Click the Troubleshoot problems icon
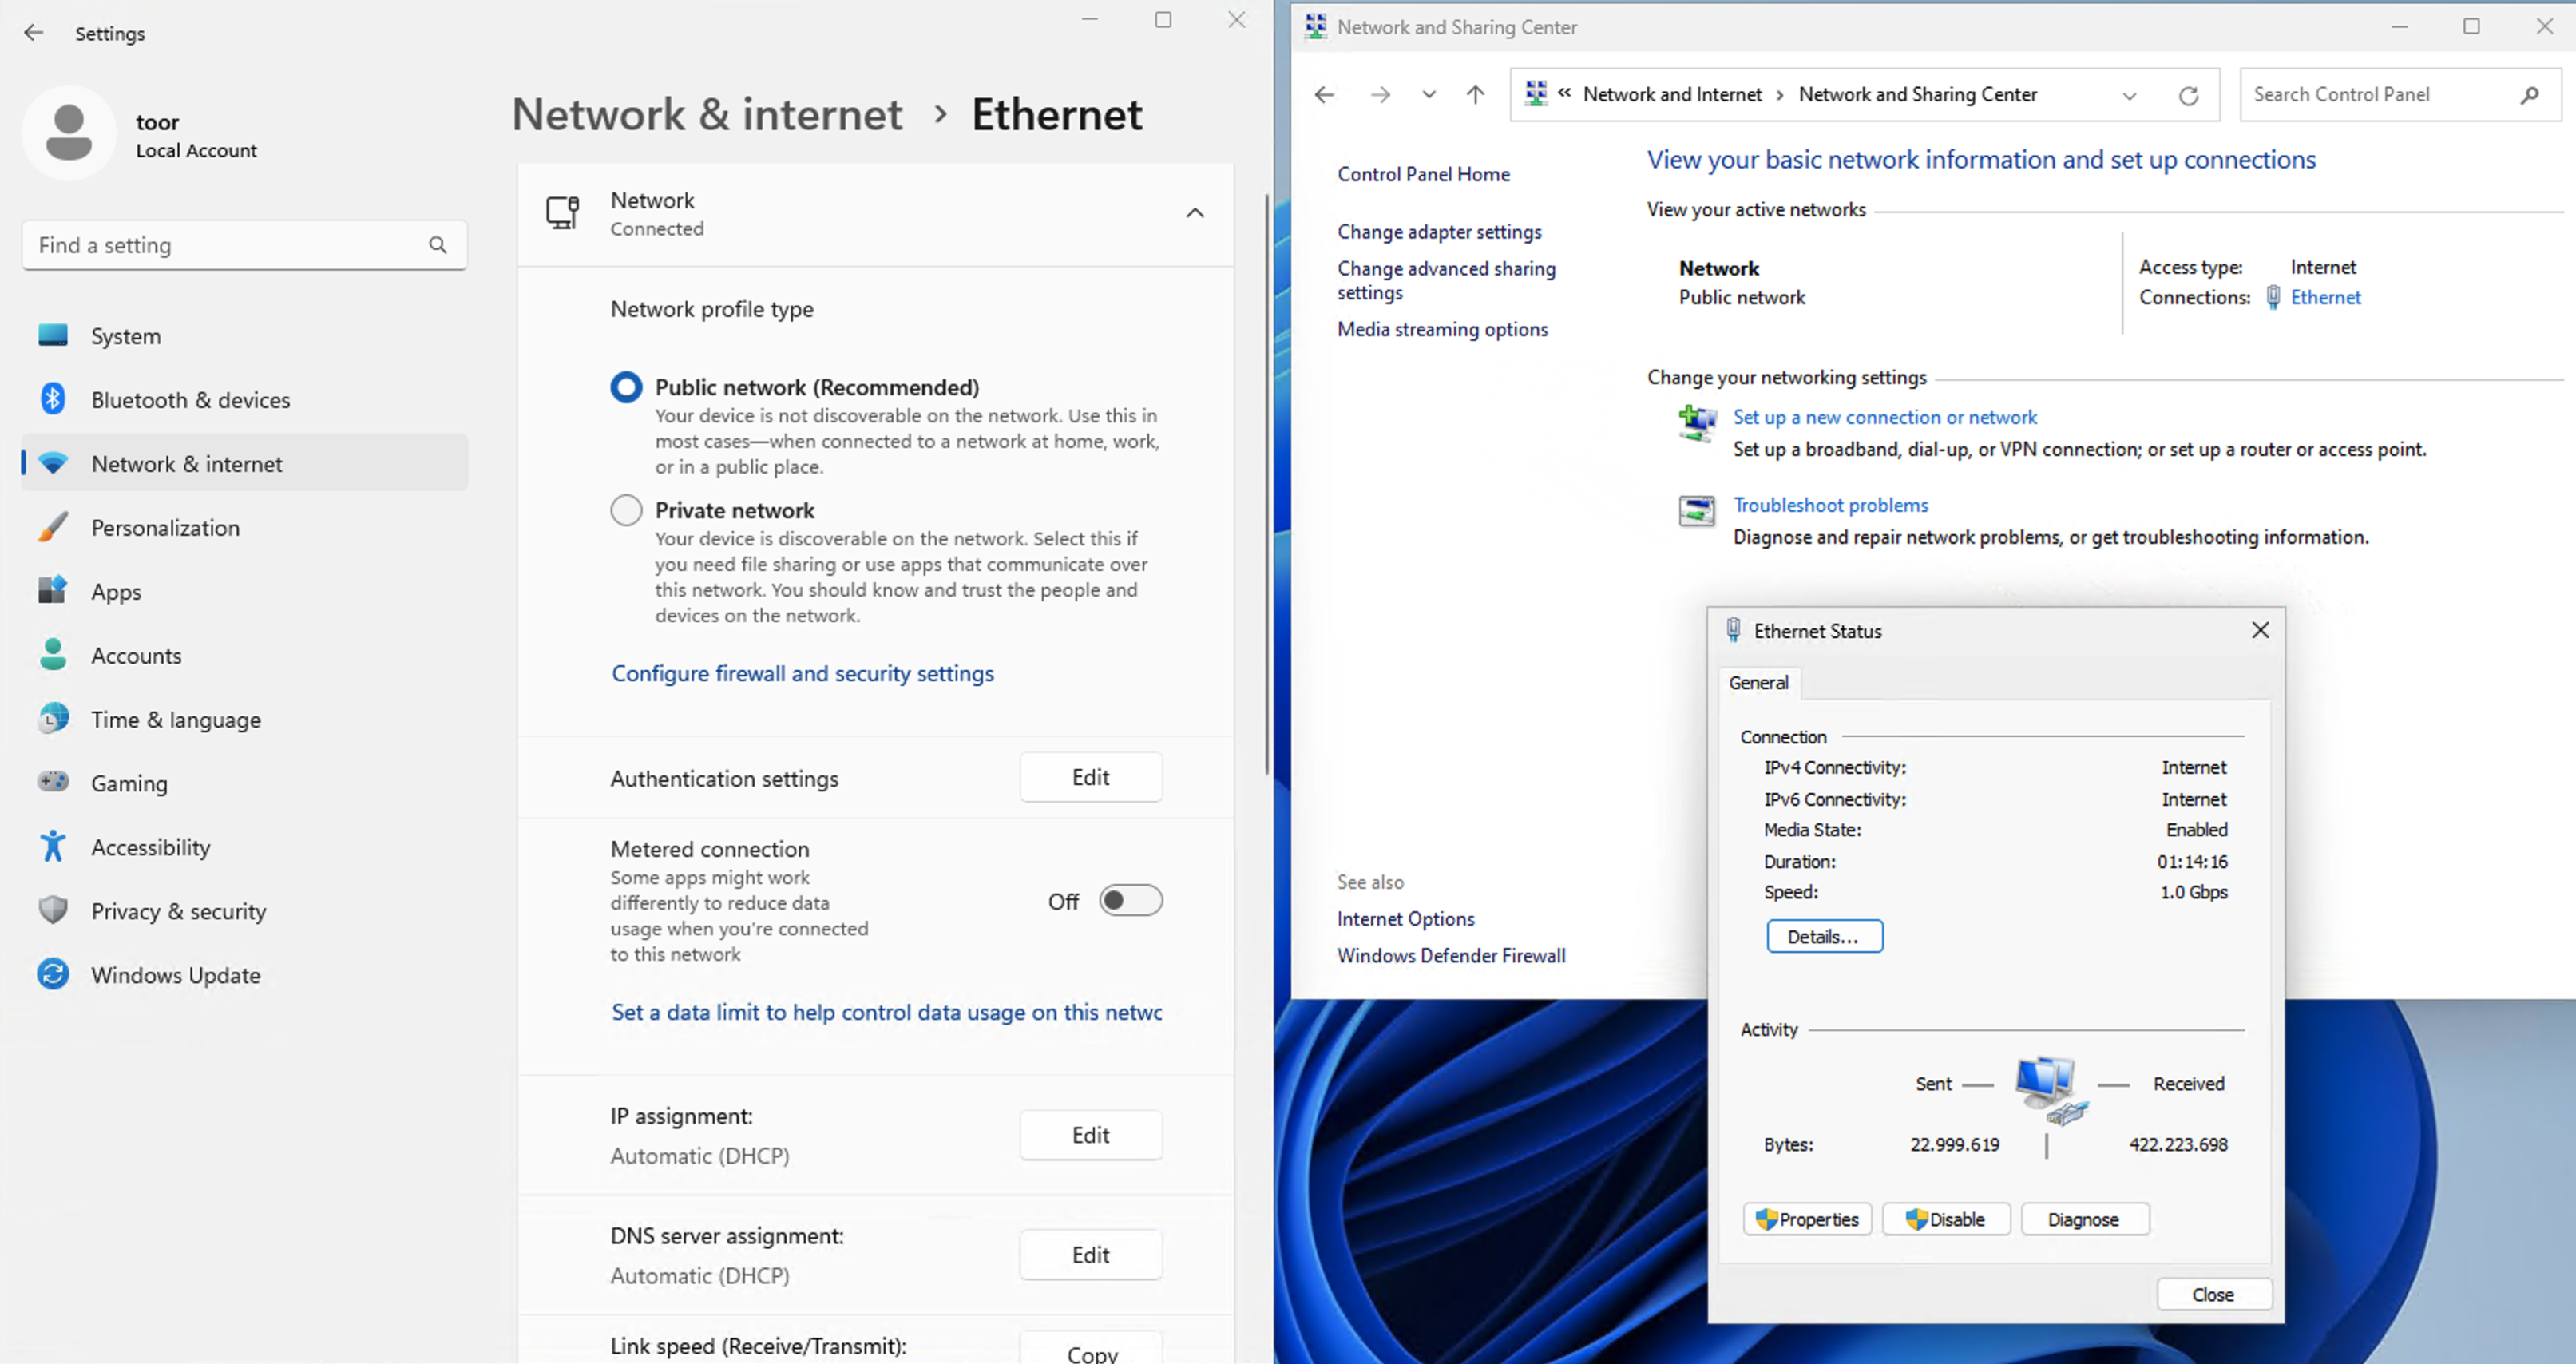Screen dimensions: 2576x1364 1696,510
